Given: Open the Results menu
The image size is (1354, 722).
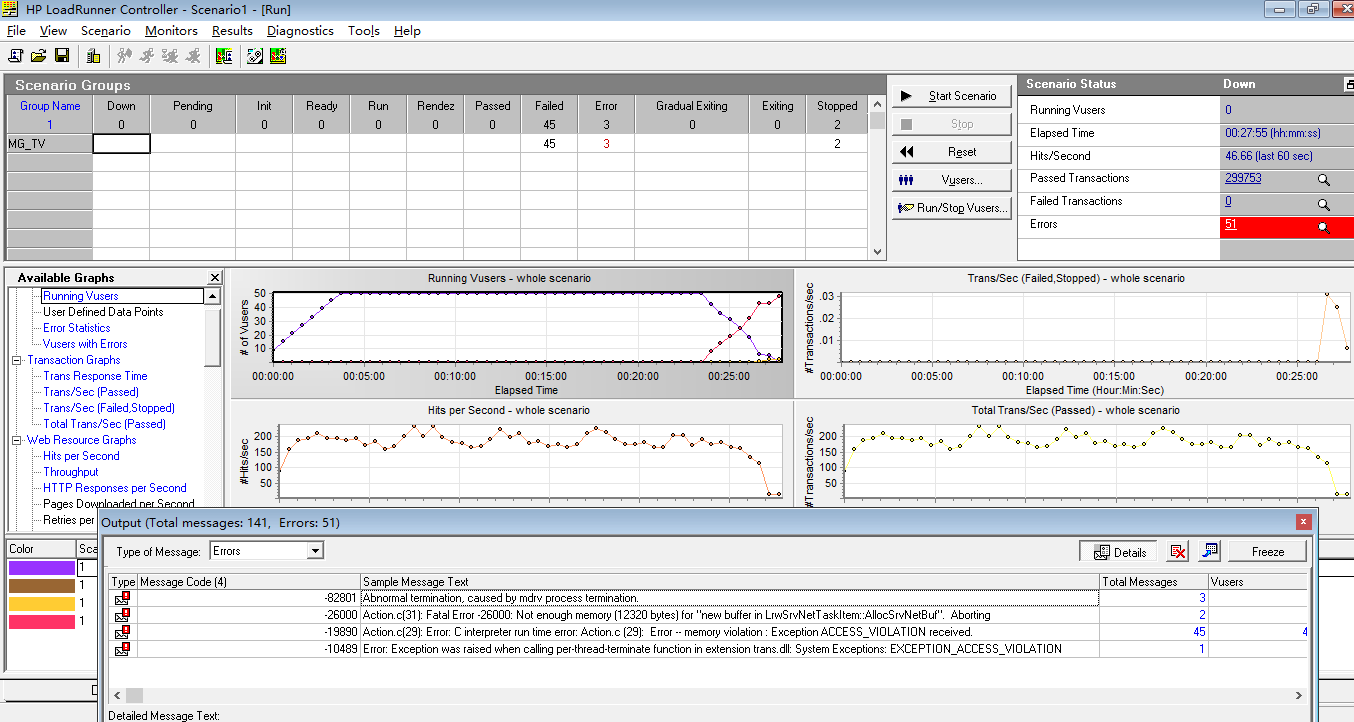Looking at the screenshot, I should click(x=232, y=31).
